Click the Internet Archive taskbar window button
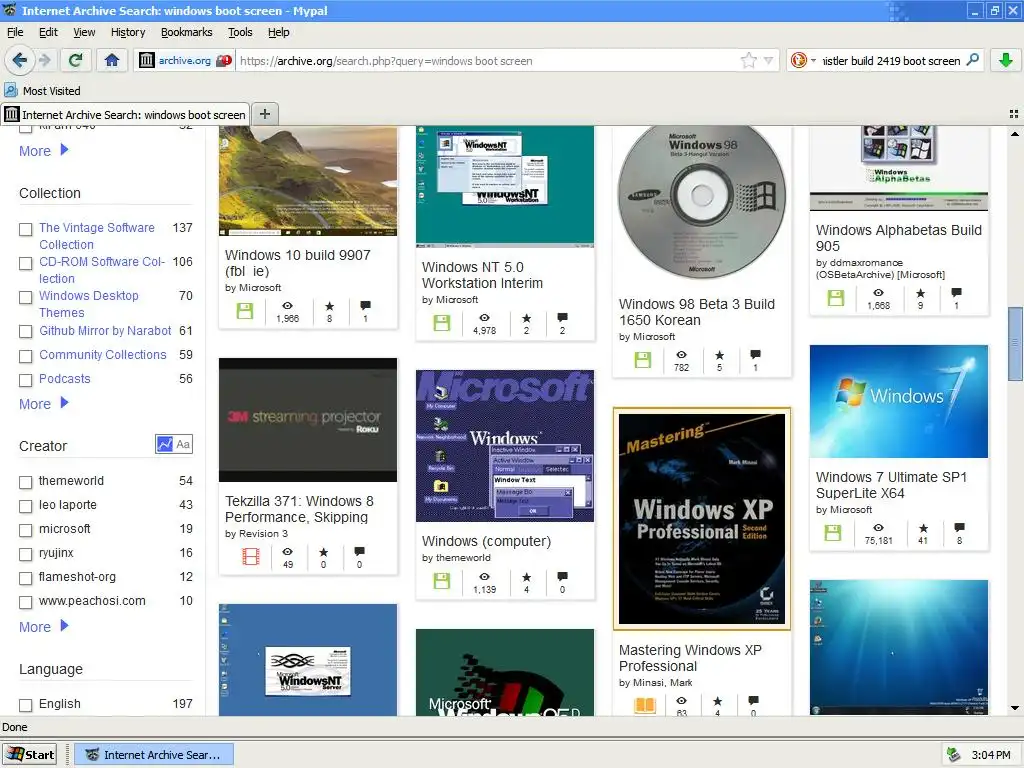1024x768 pixels. [x=153, y=755]
